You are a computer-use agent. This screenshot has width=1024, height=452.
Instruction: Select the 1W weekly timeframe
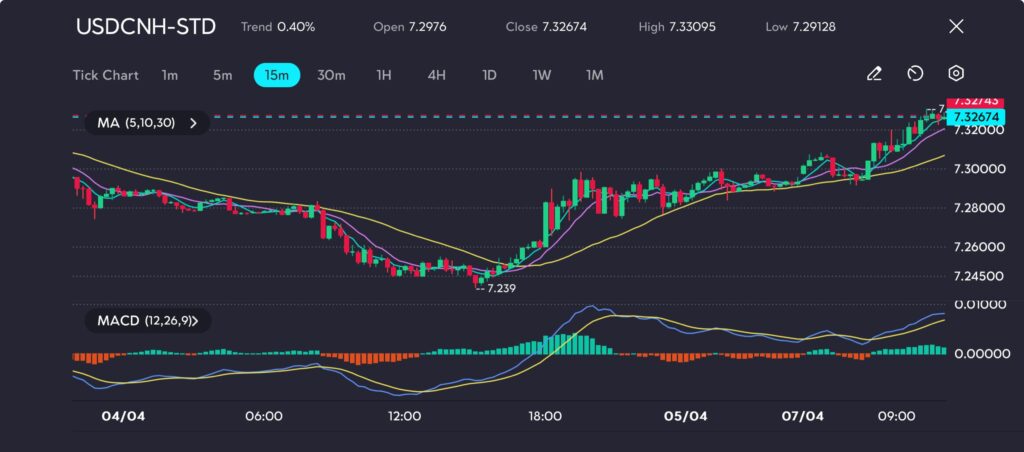click(542, 75)
